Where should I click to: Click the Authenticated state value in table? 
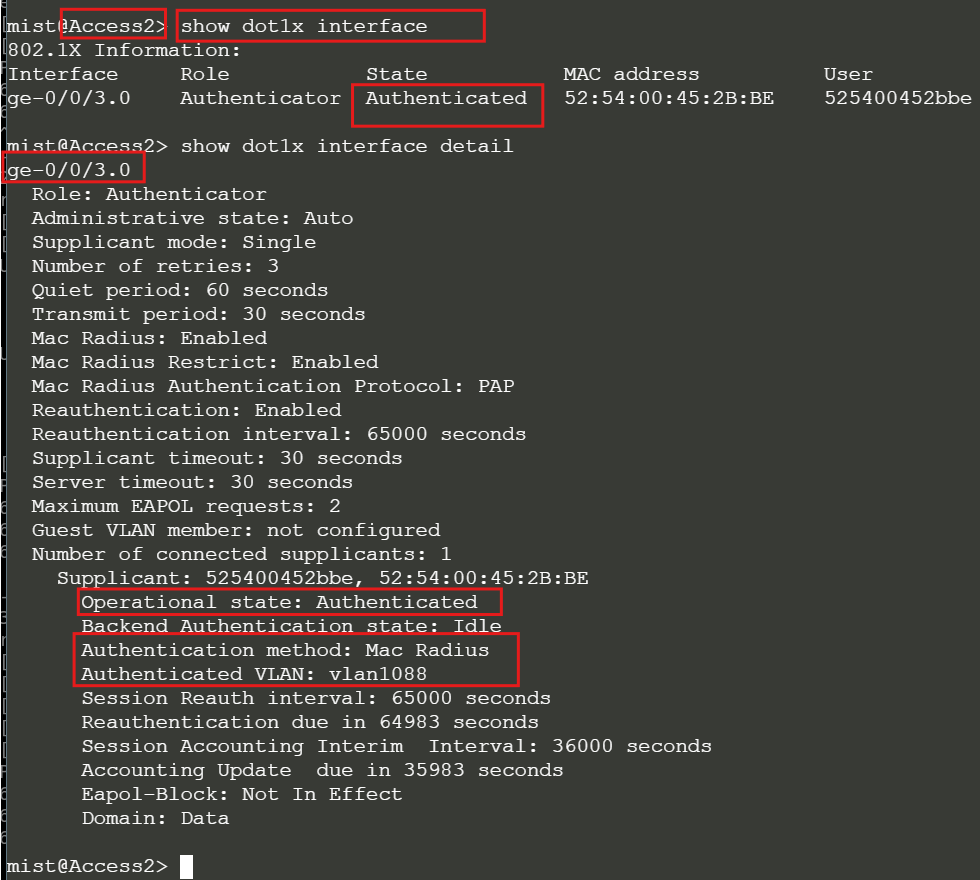(446, 98)
